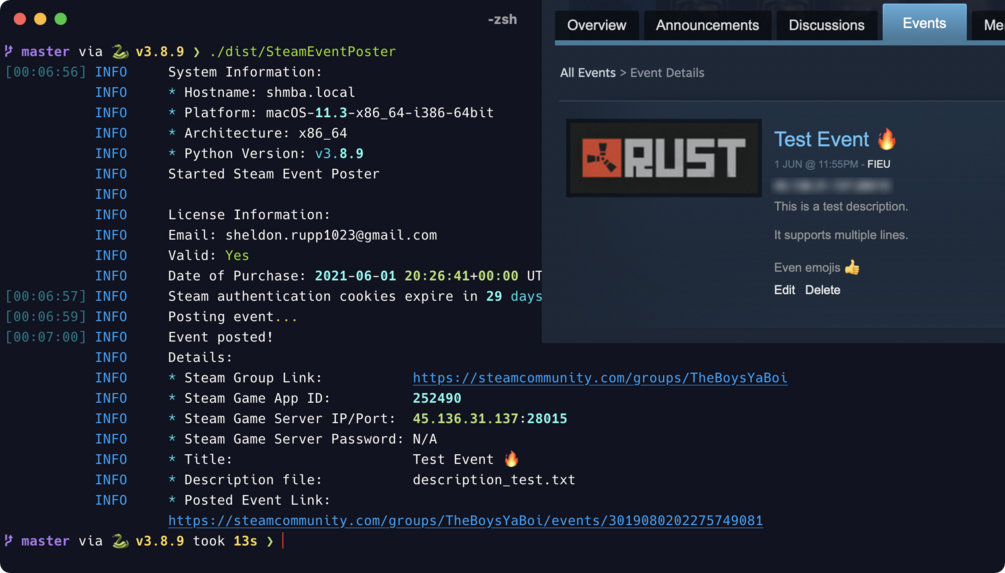The width and height of the screenshot is (1005, 573).
Task: Click 'This is a test description.' text
Action: pos(841,206)
